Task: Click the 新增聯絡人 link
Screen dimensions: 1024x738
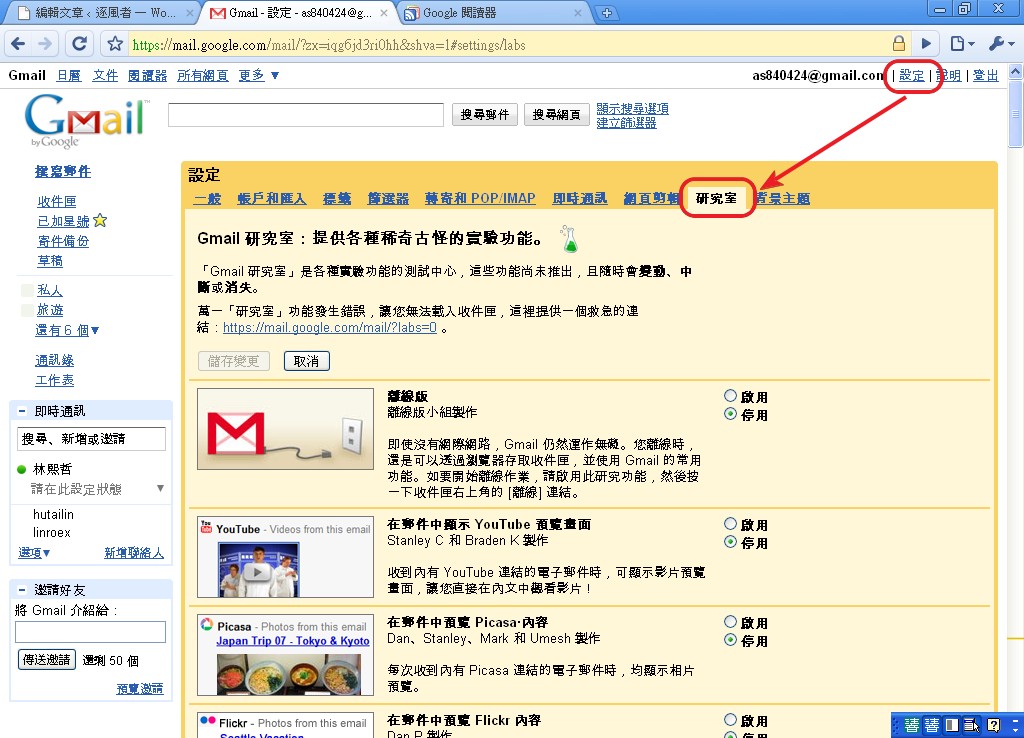Action: click(134, 553)
